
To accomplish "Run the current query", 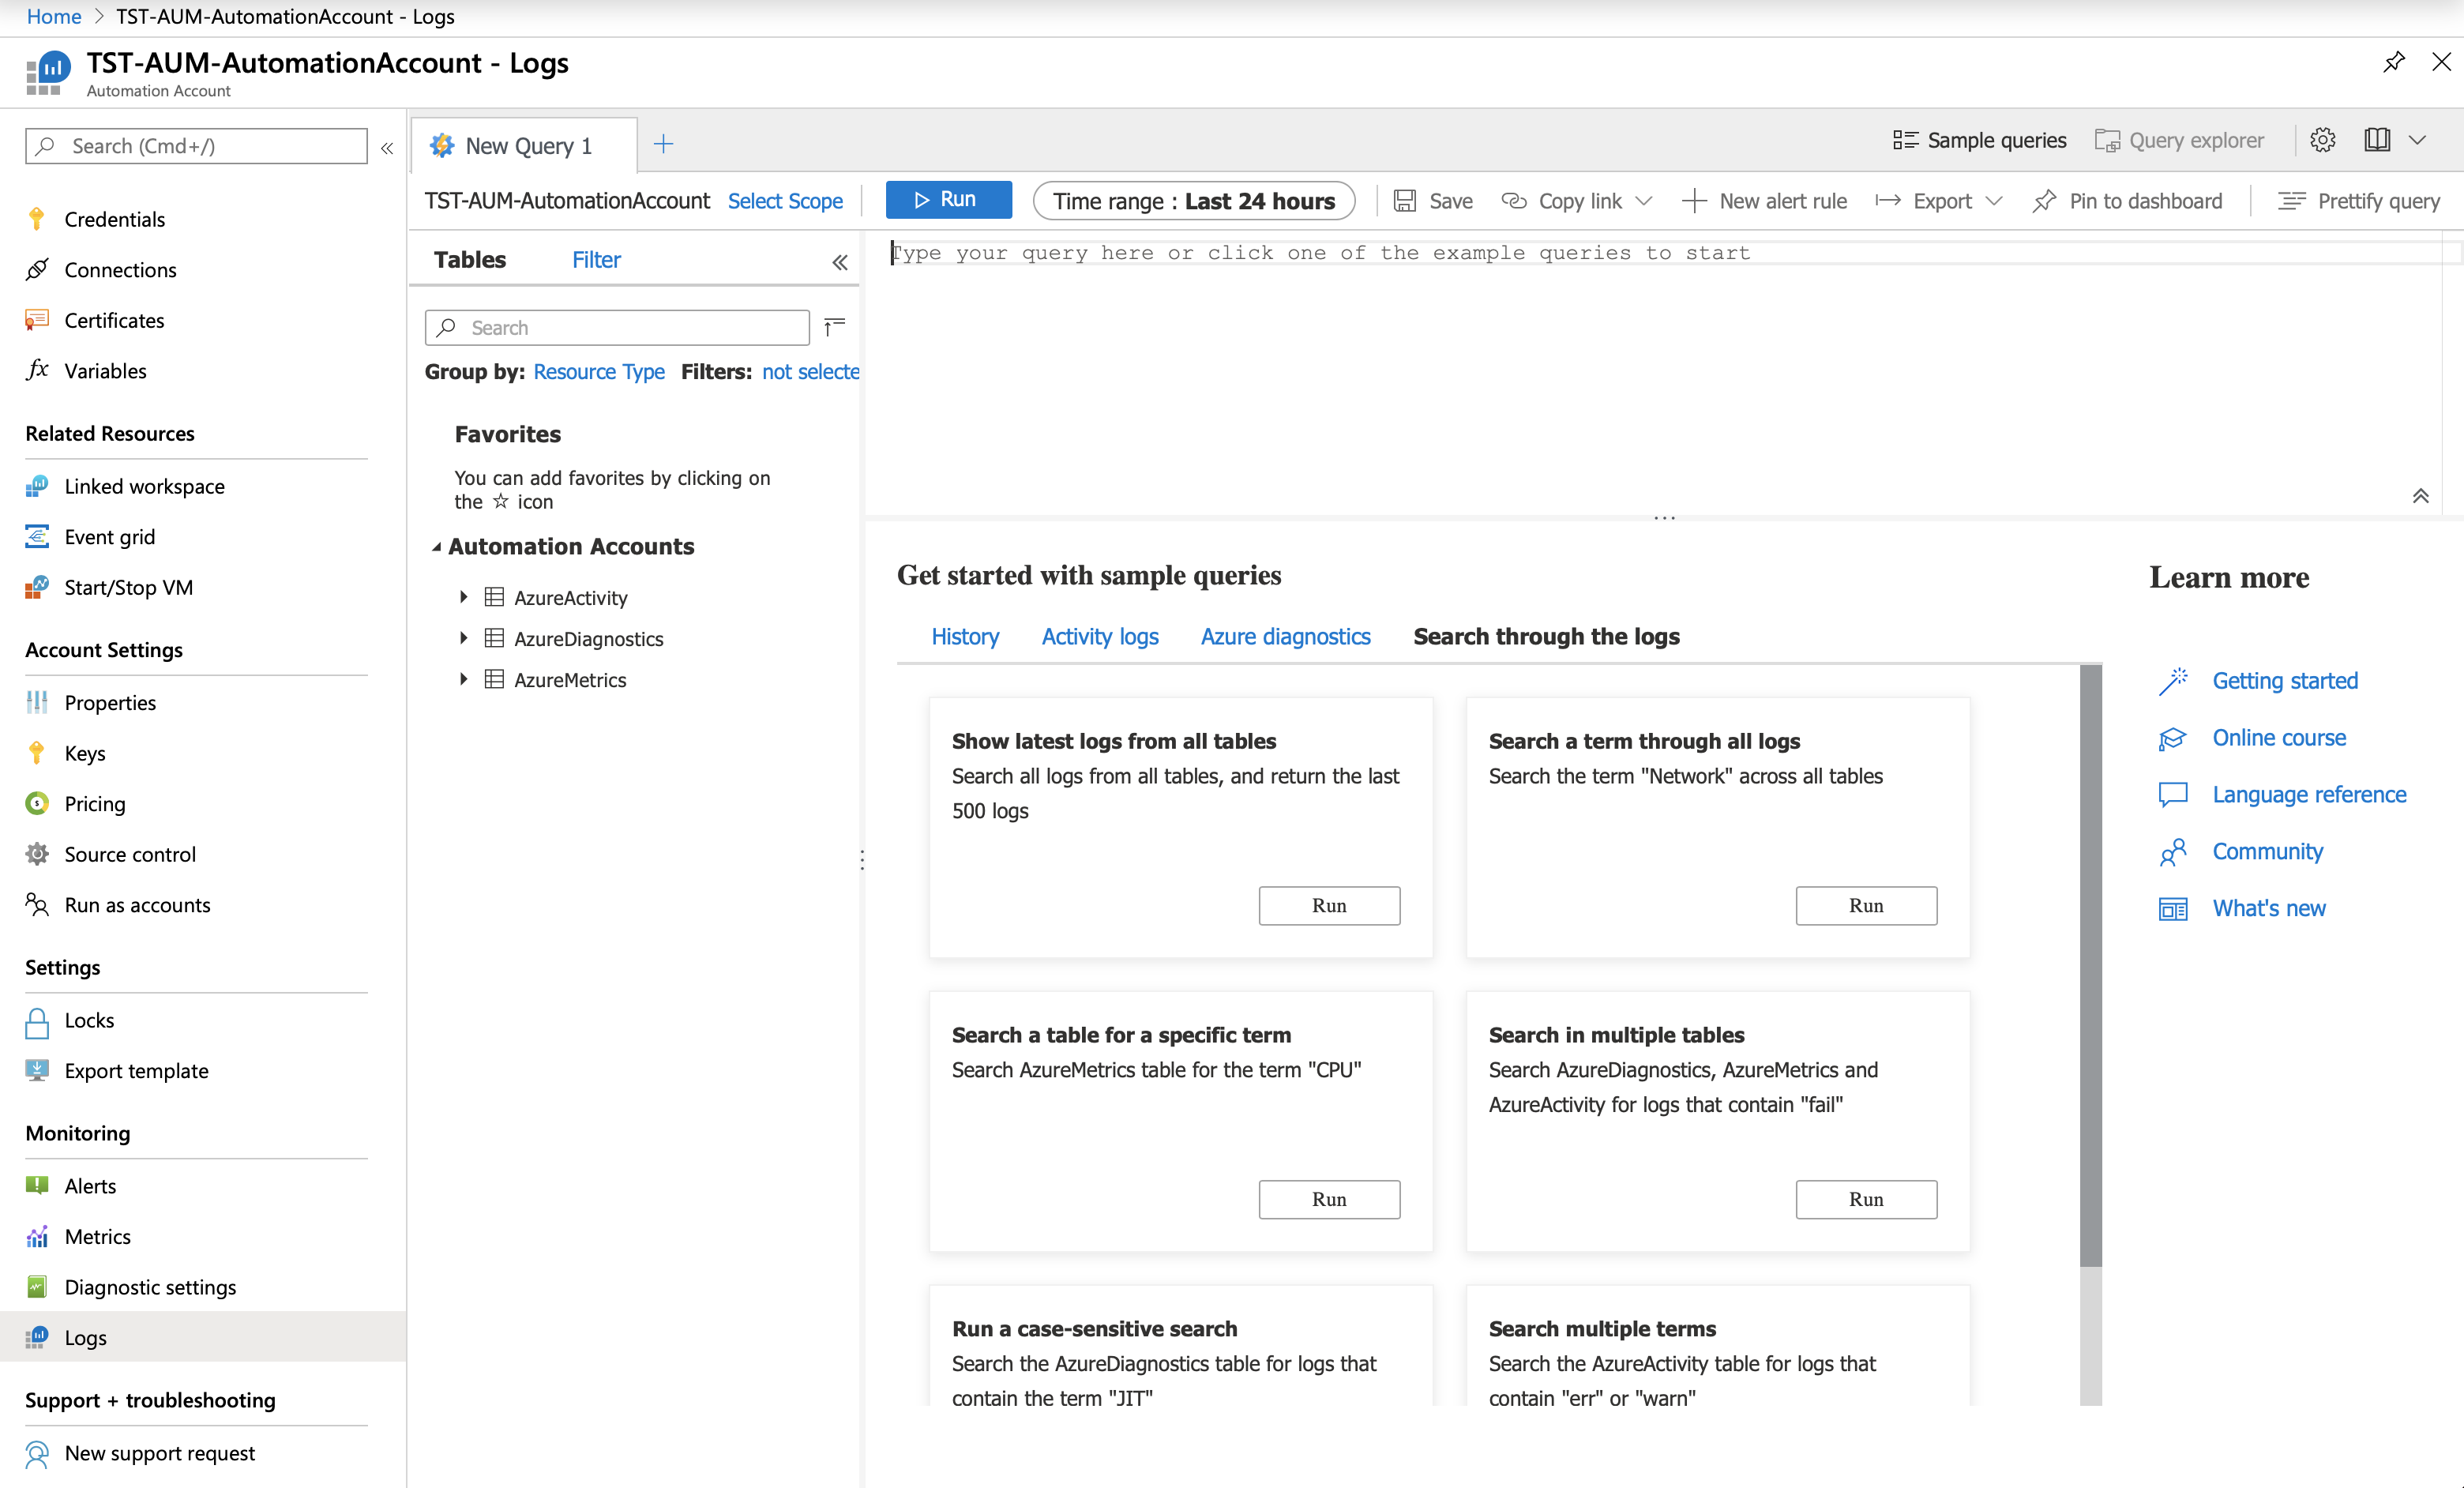I will pos(948,200).
